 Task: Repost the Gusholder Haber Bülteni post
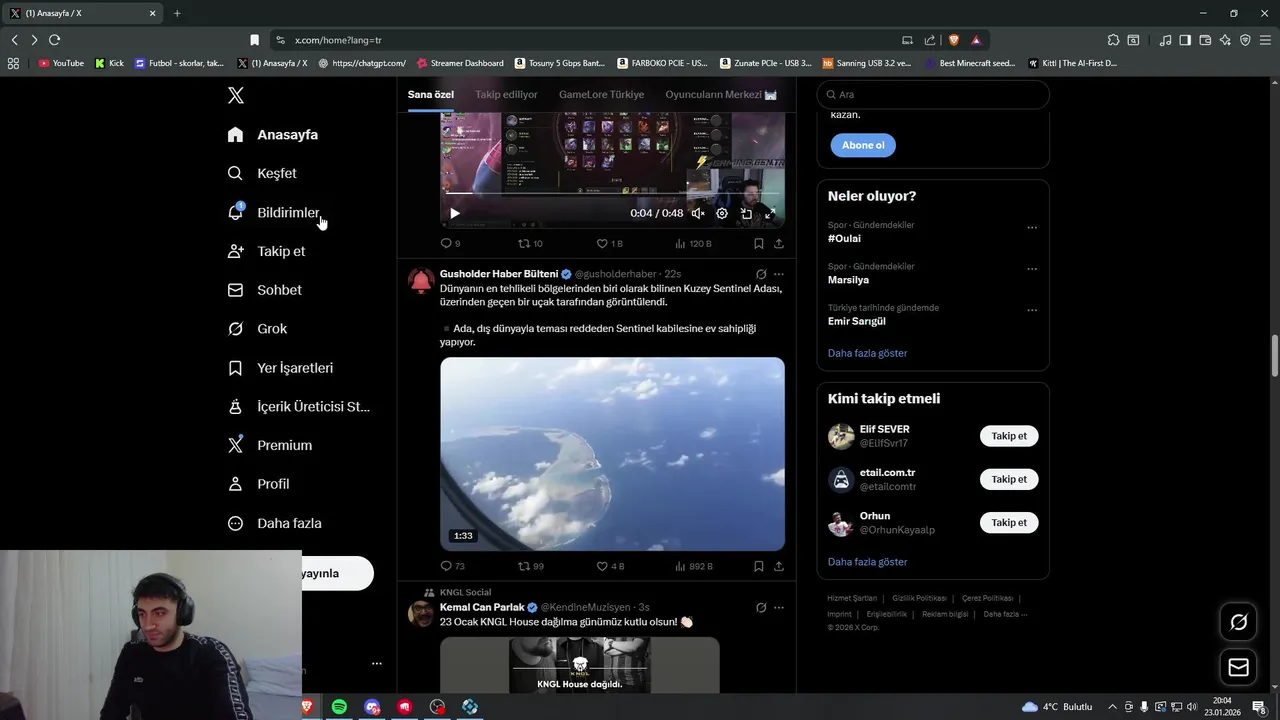(x=531, y=566)
